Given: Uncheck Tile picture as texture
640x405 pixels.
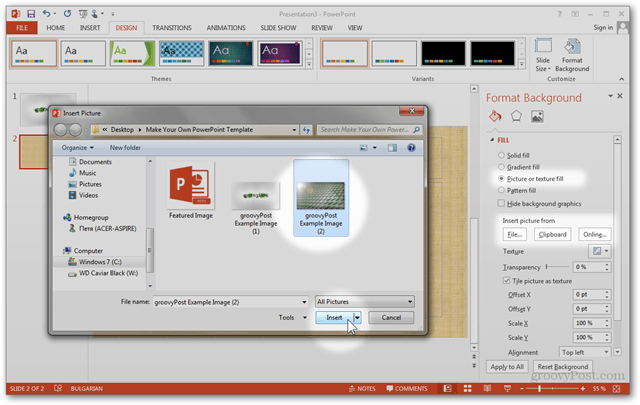Looking at the screenshot, I should 506,281.
